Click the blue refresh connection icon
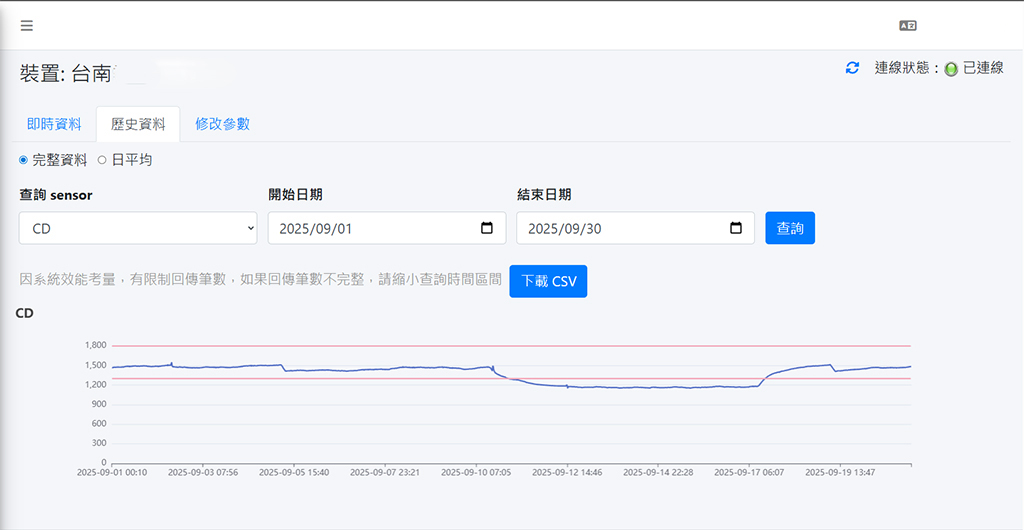Viewport: 1024px width, 530px height. point(852,68)
